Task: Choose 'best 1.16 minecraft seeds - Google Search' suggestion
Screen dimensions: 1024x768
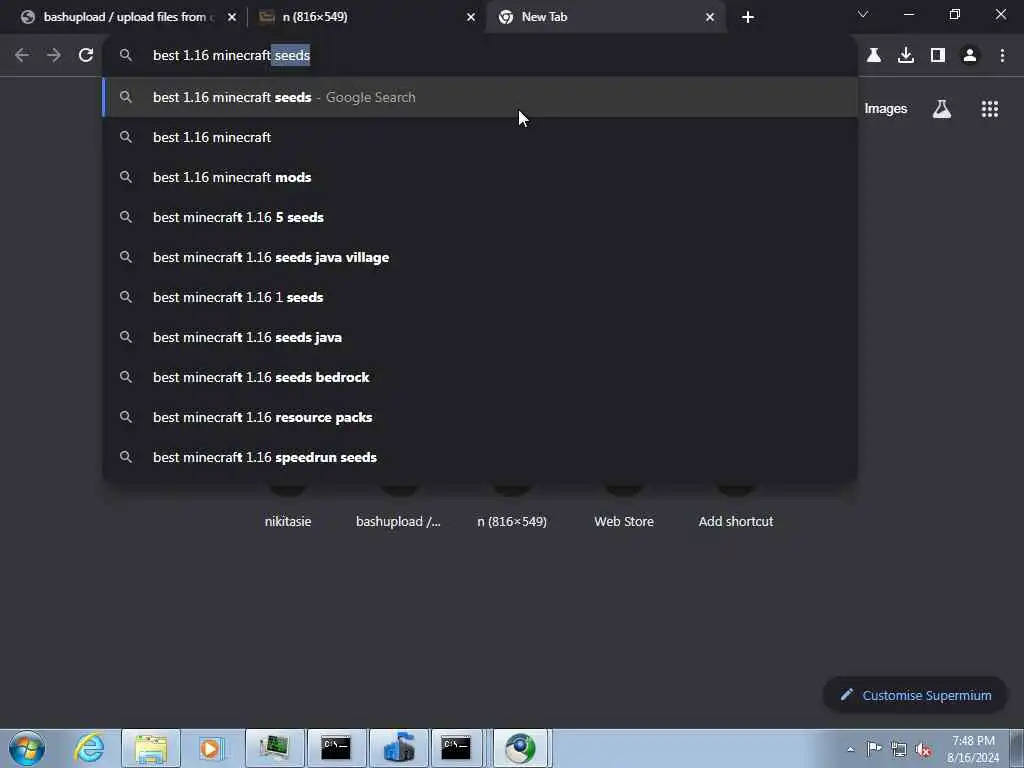Action: [480, 97]
